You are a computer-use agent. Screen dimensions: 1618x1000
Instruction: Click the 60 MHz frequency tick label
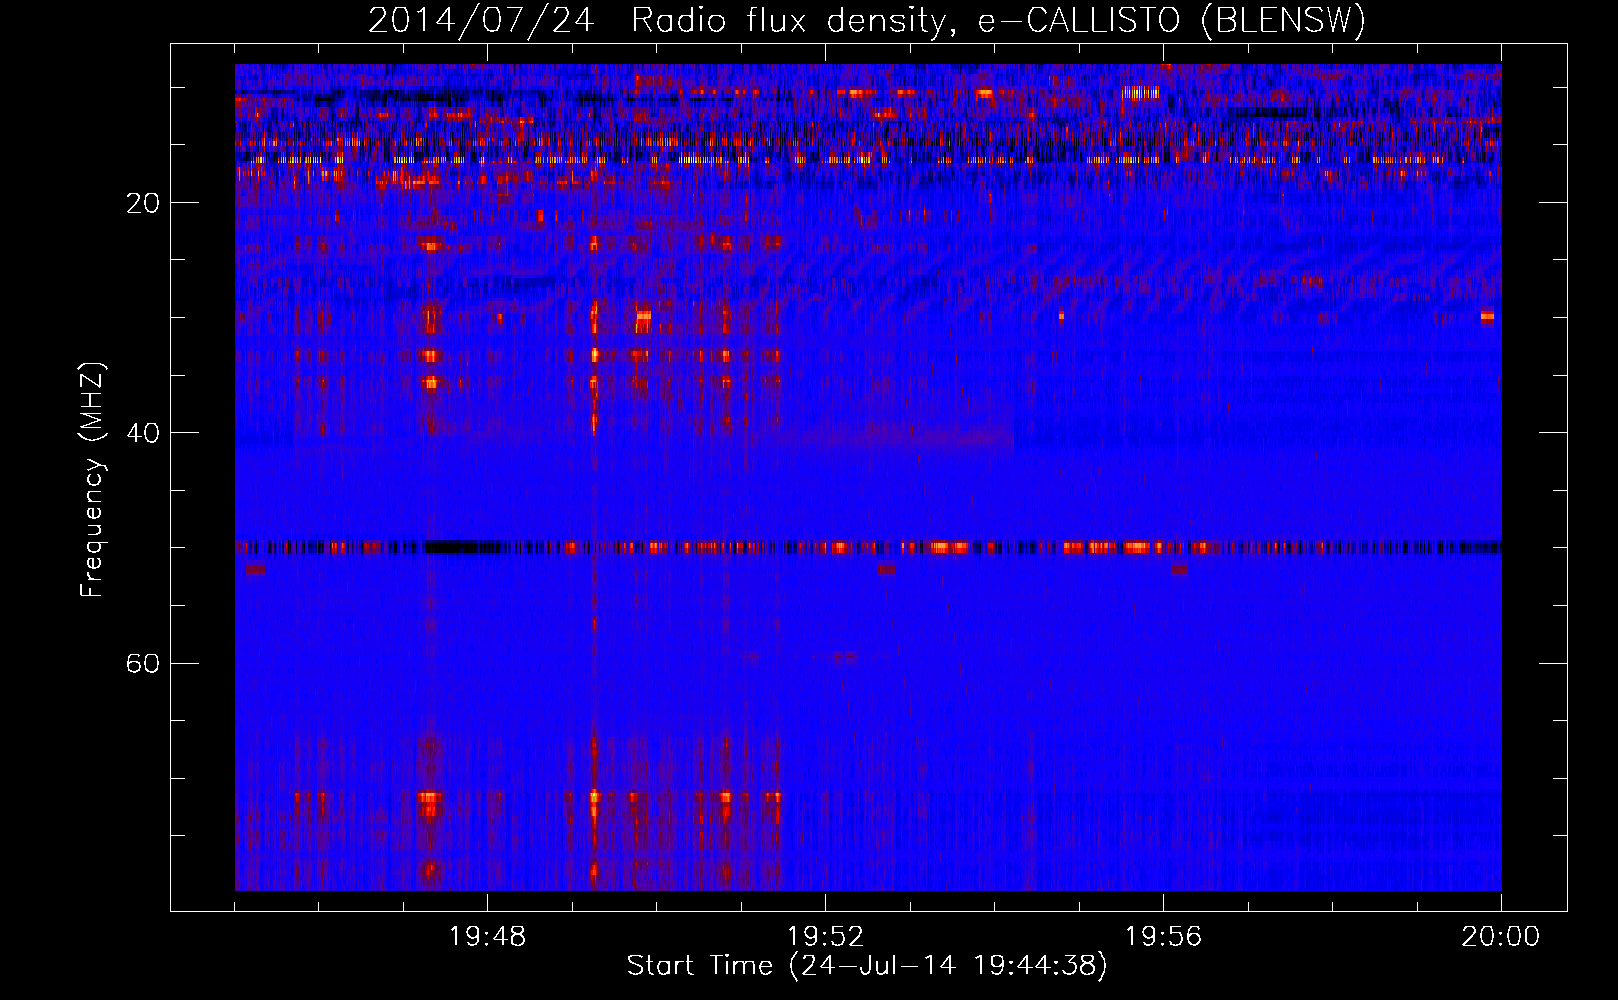[143, 663]
